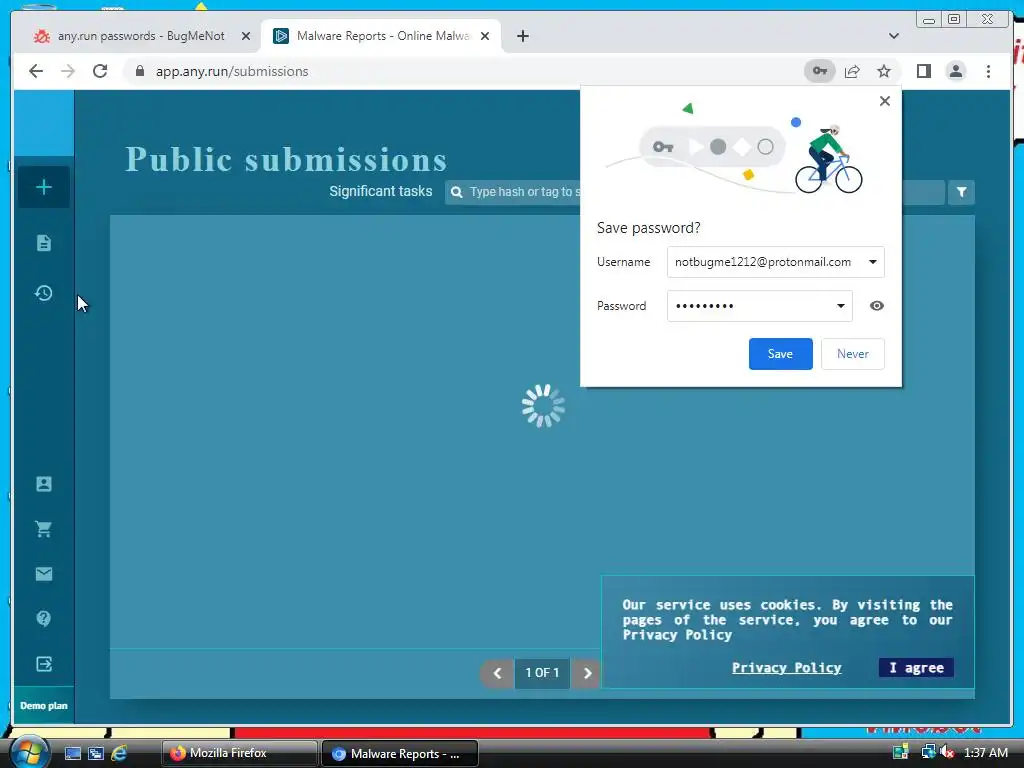
Task: Click the browser back arrow
Action: coord(36,71)
